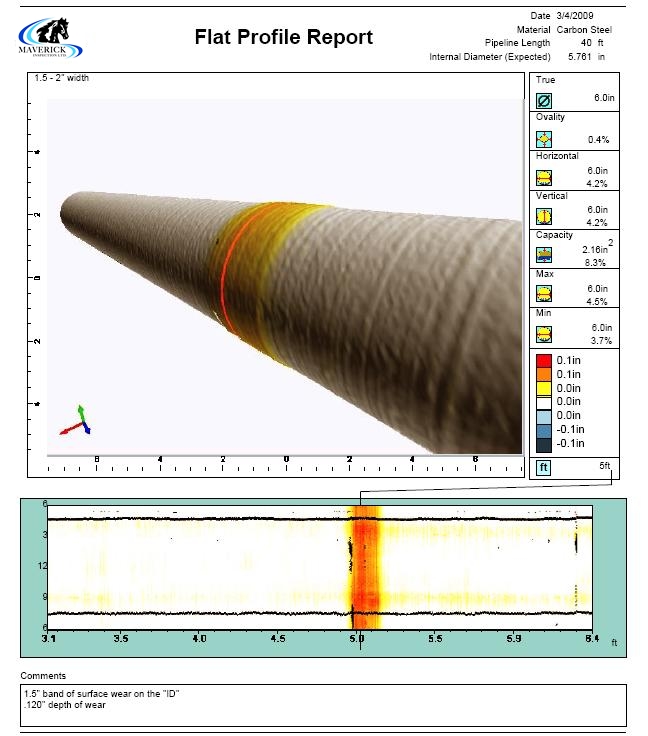Click the Capacity value 8.3%
This screenshot has width=648, height=736.
coord(595,262)
